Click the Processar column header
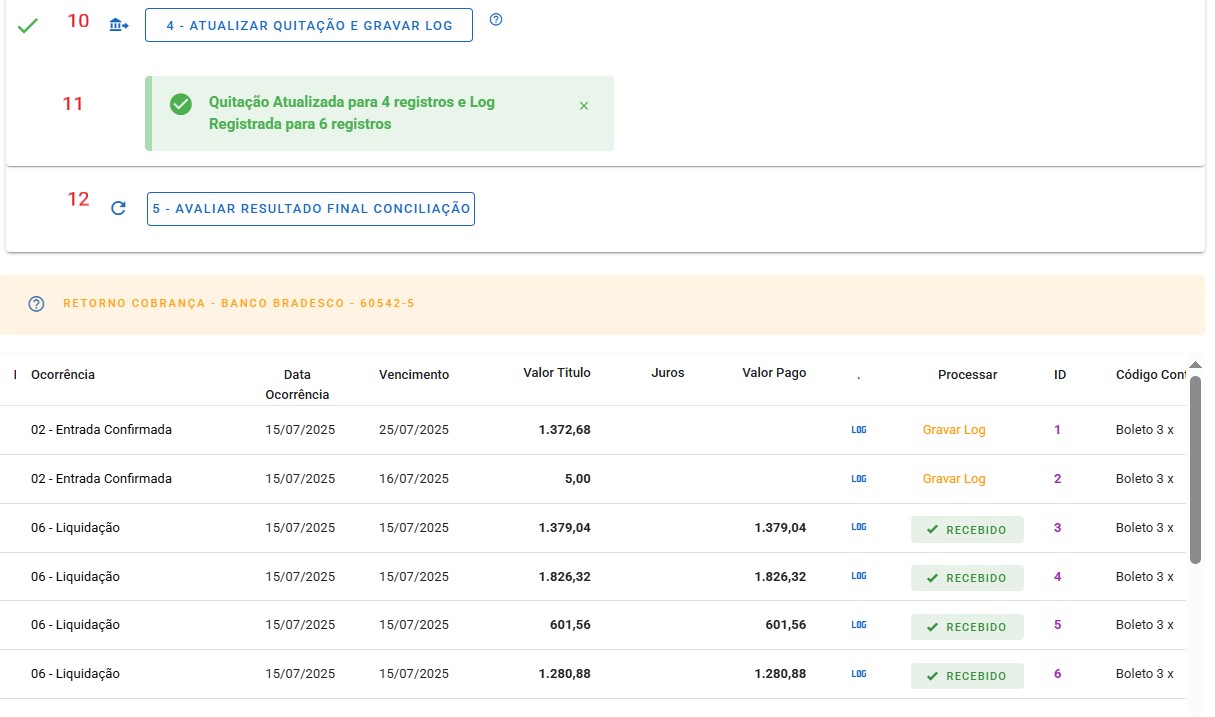Viewport: 1215px width, 717px height. pyautogui.click(x=967, y=375)
